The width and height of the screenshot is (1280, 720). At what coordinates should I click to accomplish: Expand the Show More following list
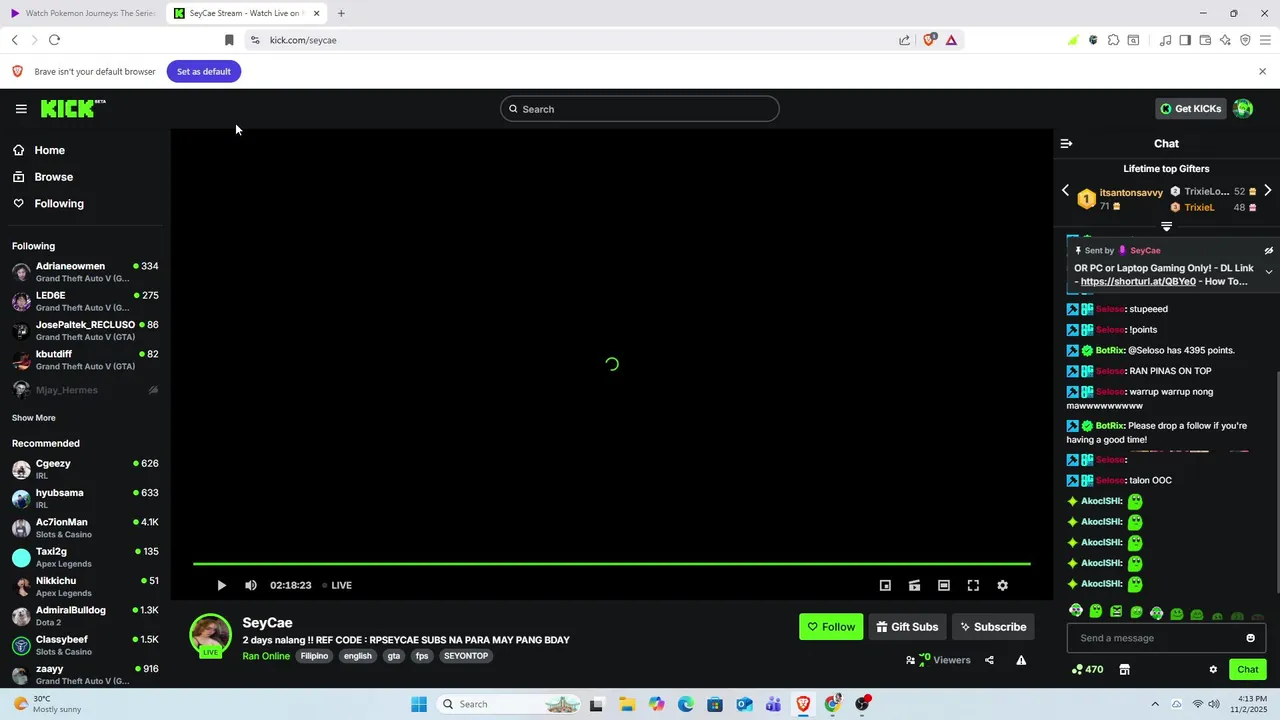coord(34,418)
